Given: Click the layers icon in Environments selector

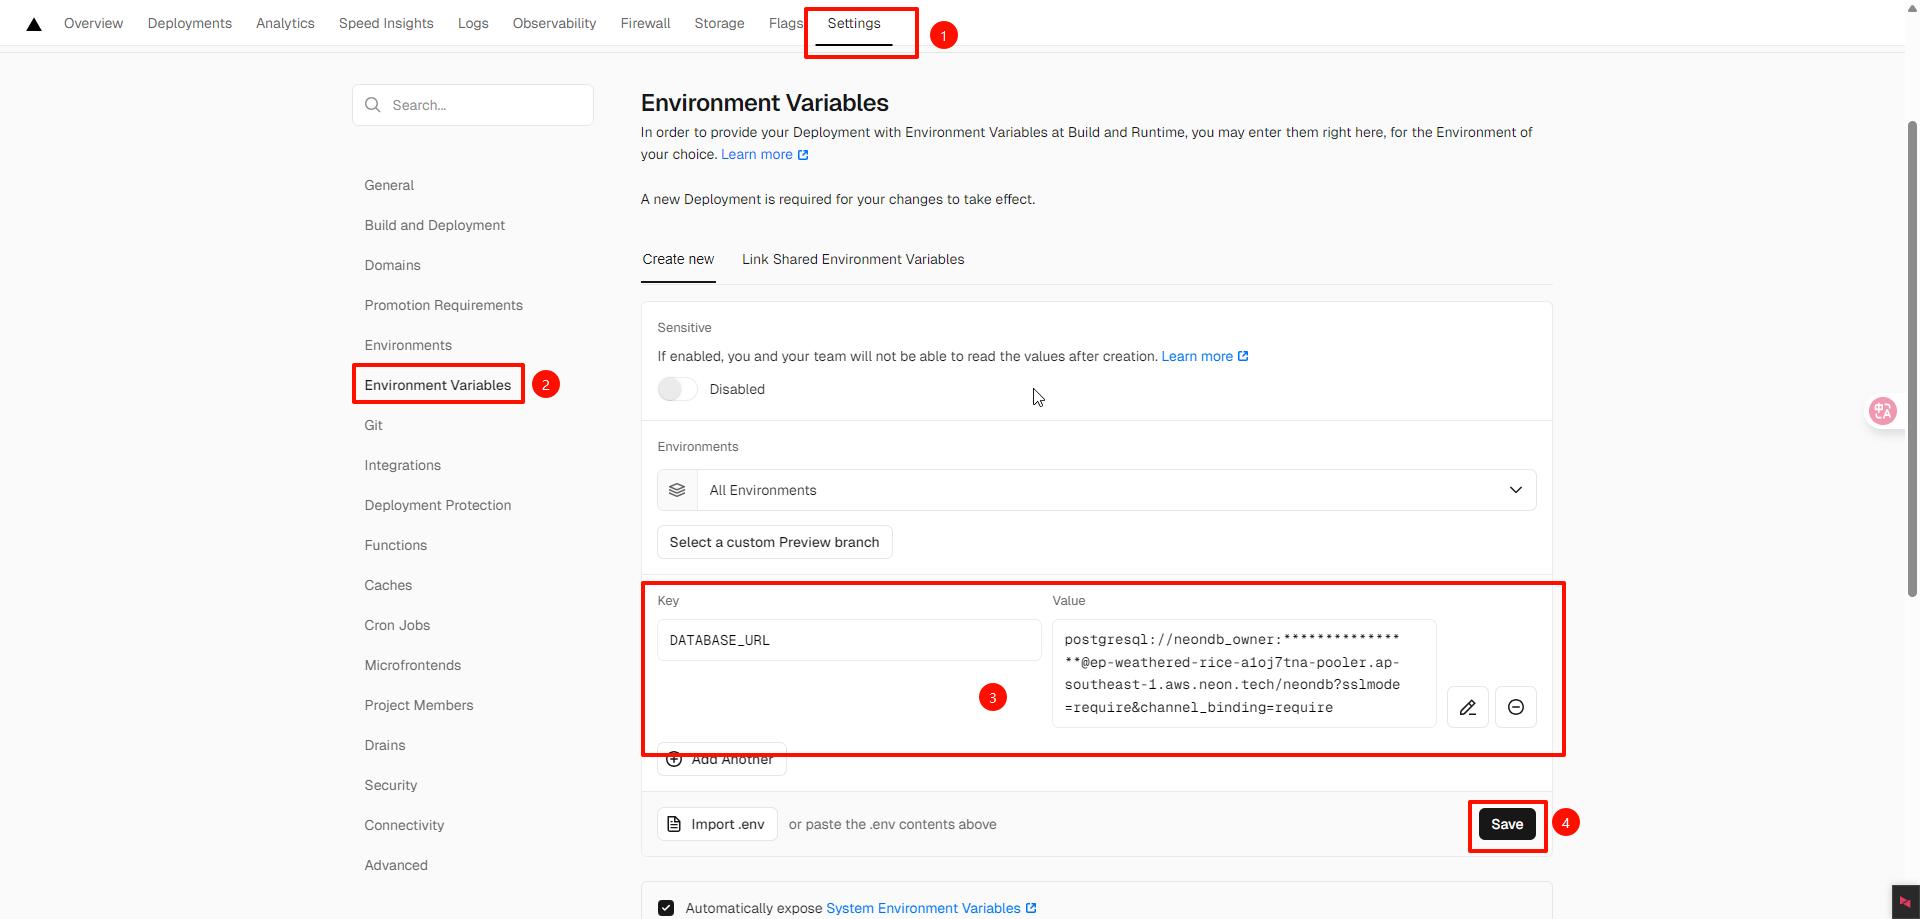Looking at the screenshot, I should (x=677, y=490).
